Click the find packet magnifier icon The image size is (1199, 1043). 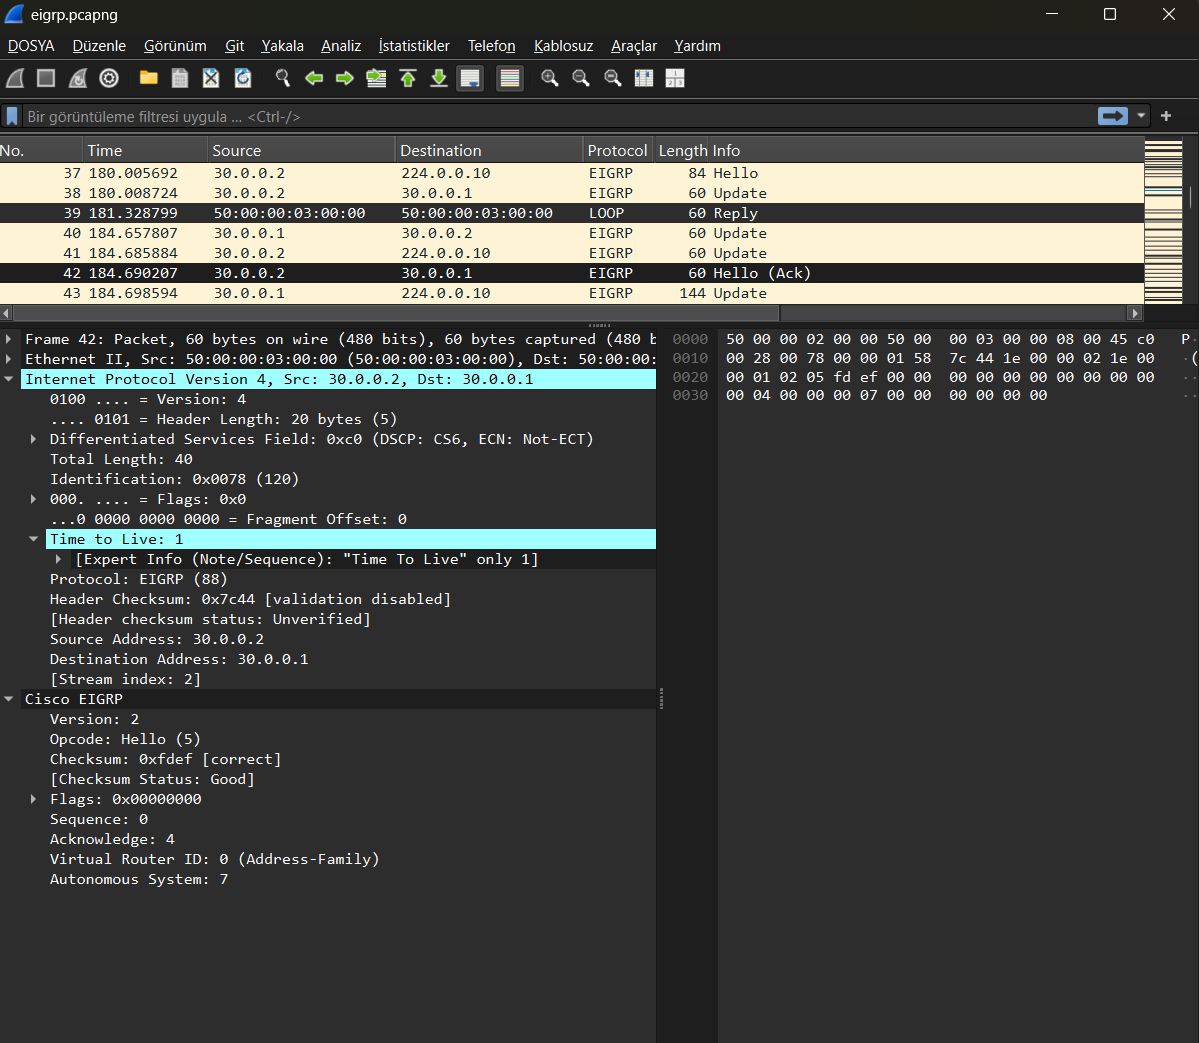[x=283, y=78]
